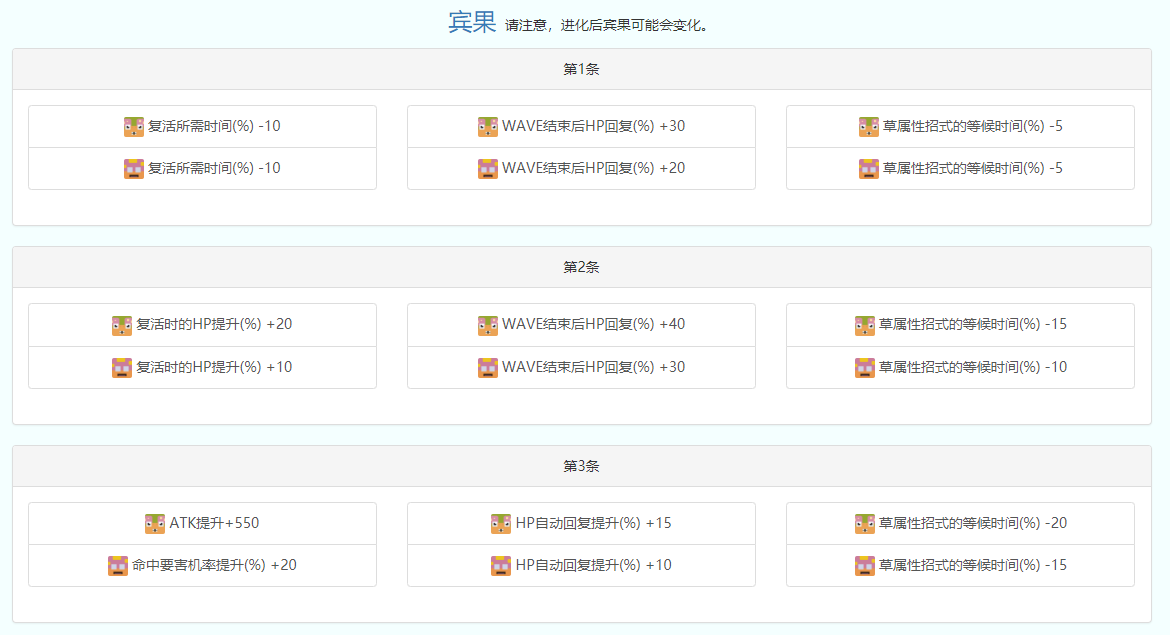Click the pink-headed icon beside 复活所需时间(%) -10
1170x635 pixels.
tap(134, 169)
